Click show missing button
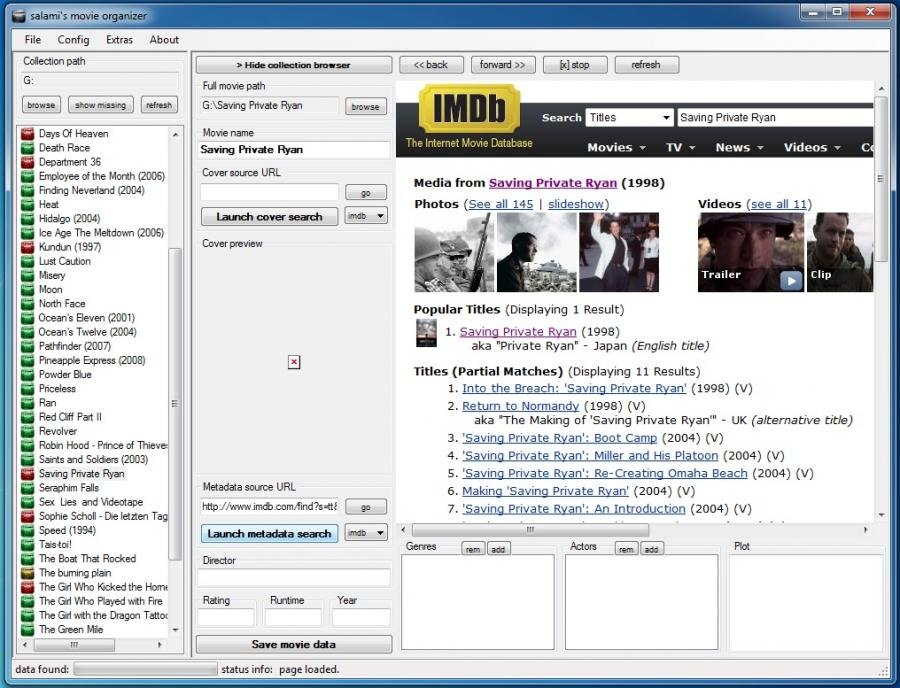Screen dimensions: 900x688 click(x=100, y=105)
